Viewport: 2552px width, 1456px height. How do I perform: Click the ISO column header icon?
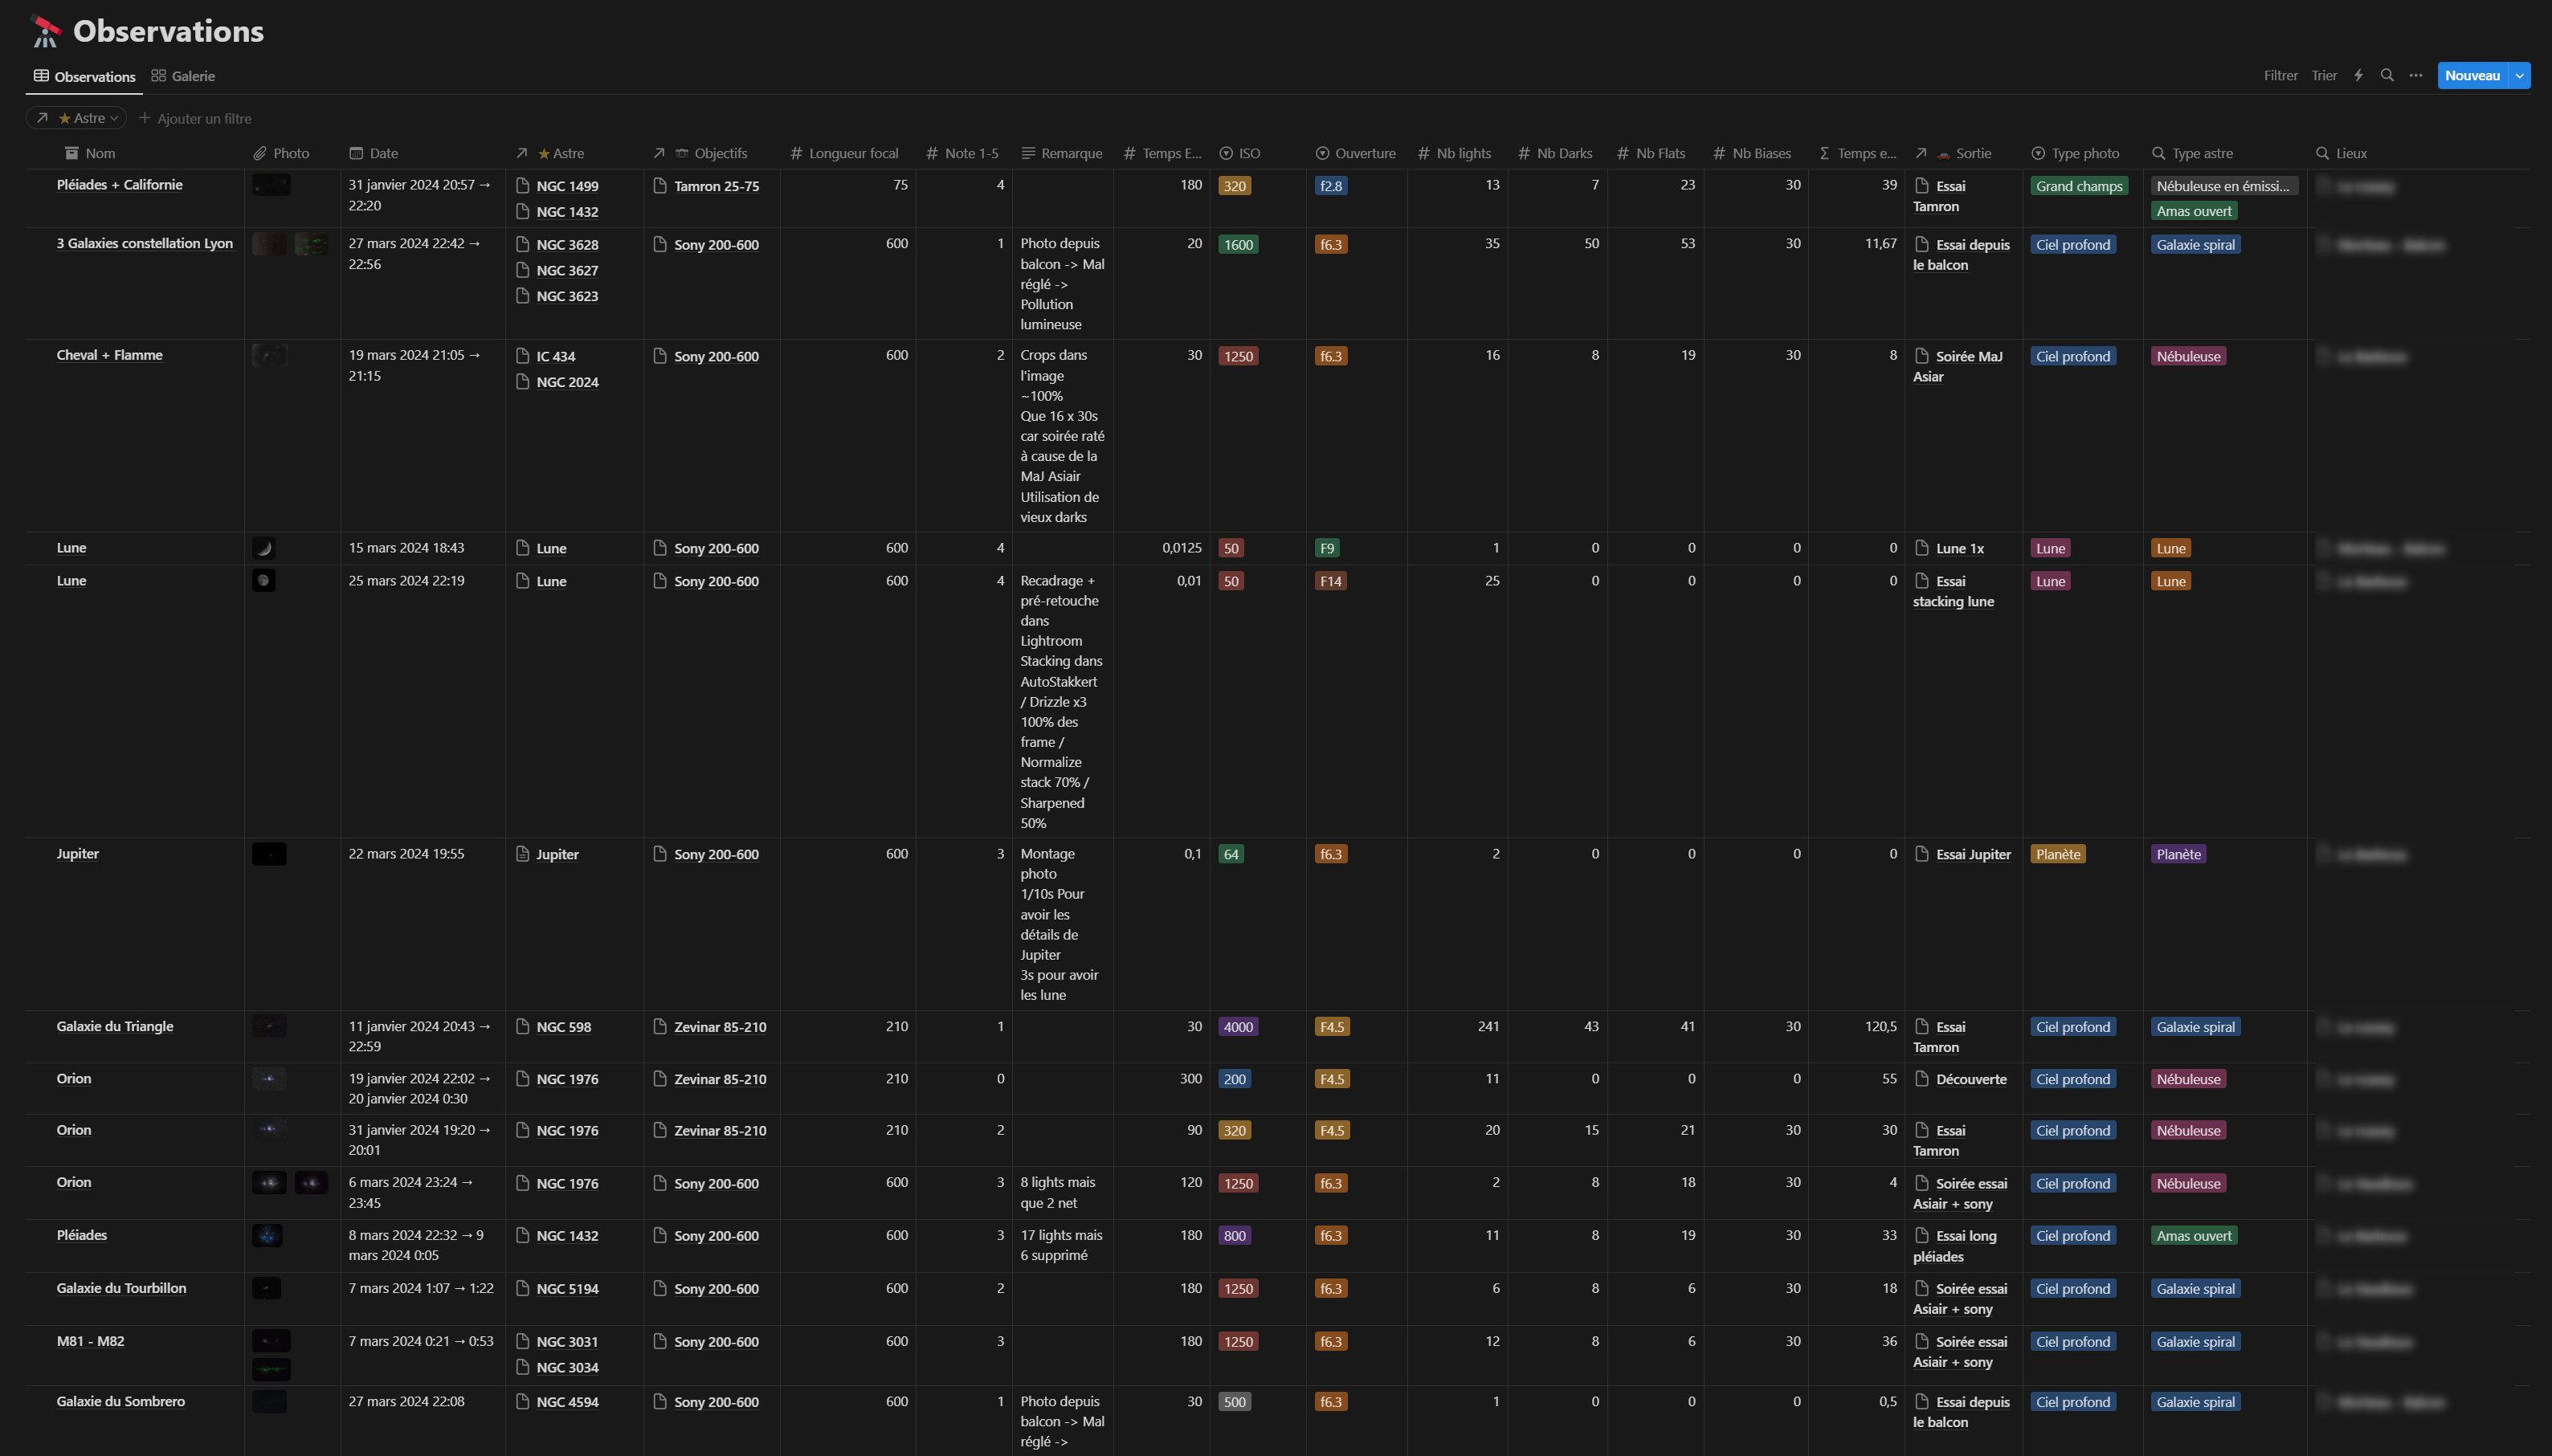click(x=1226, y=153)
